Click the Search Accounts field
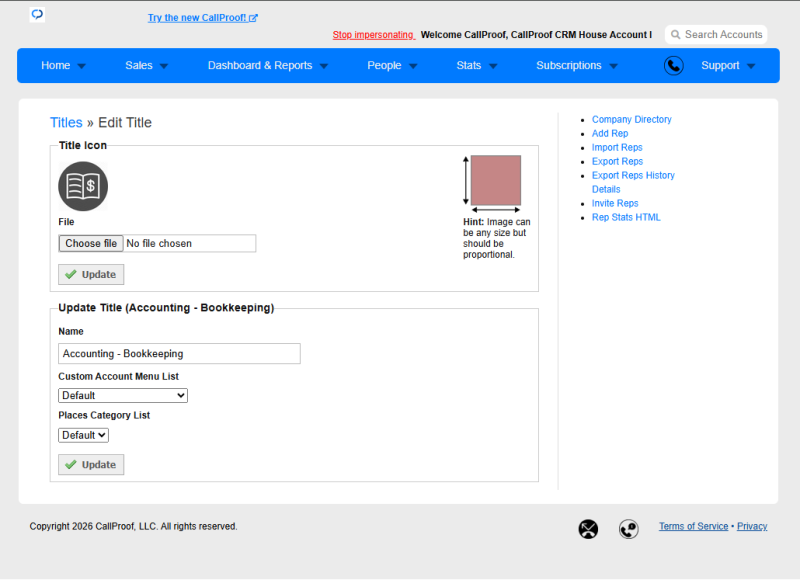This screenshot has width=800, height=580. [716, 35]
